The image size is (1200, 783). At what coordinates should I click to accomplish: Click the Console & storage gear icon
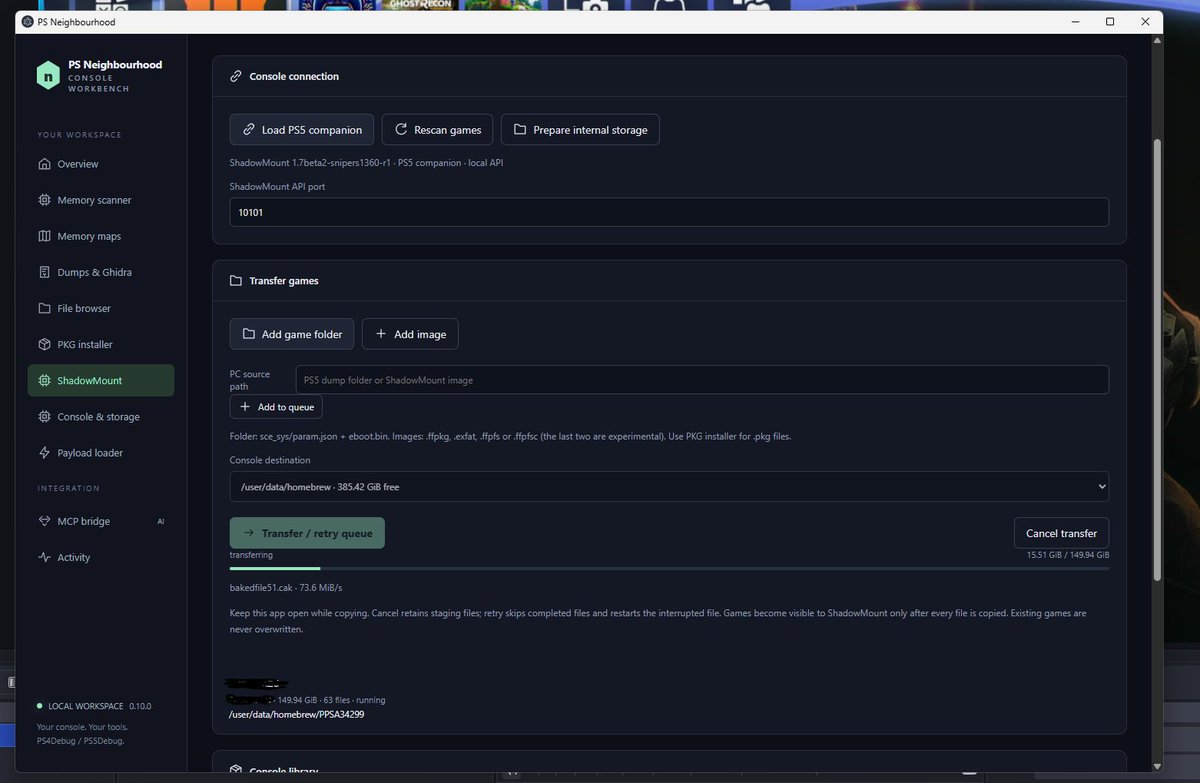pyautogui.click(x=44, y=417)
